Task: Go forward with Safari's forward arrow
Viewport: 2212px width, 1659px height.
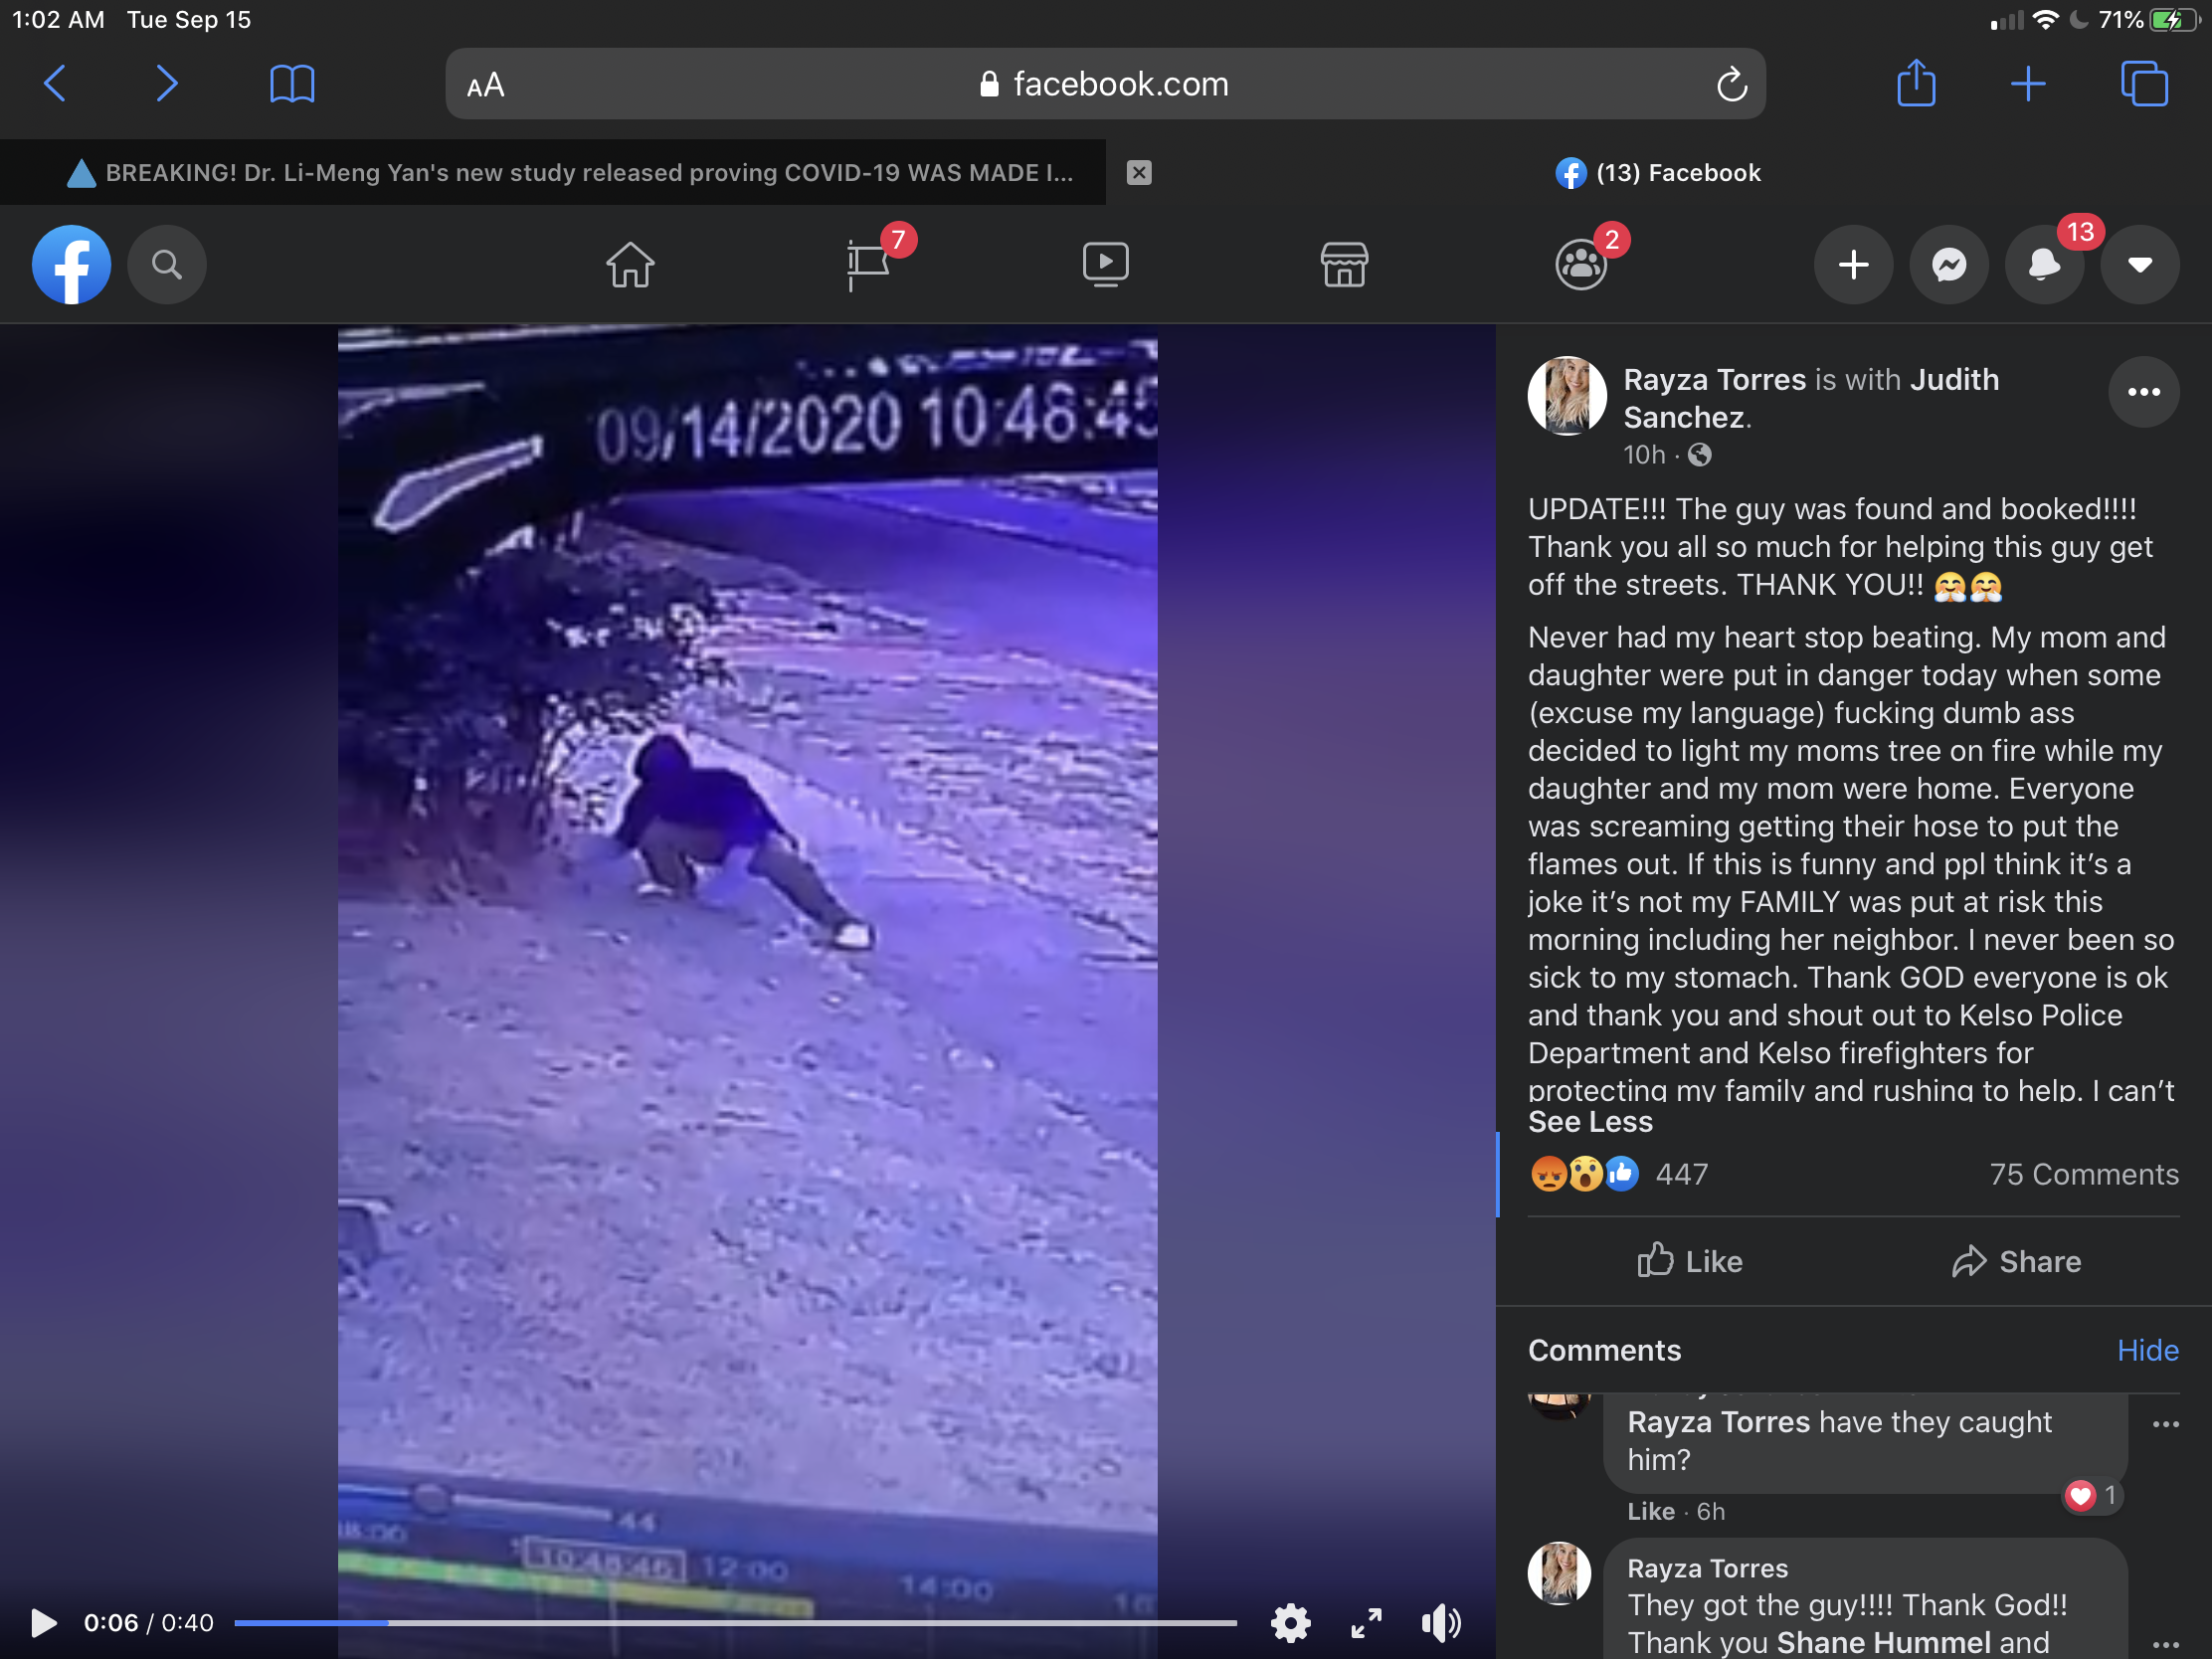Action: (167, 84)
